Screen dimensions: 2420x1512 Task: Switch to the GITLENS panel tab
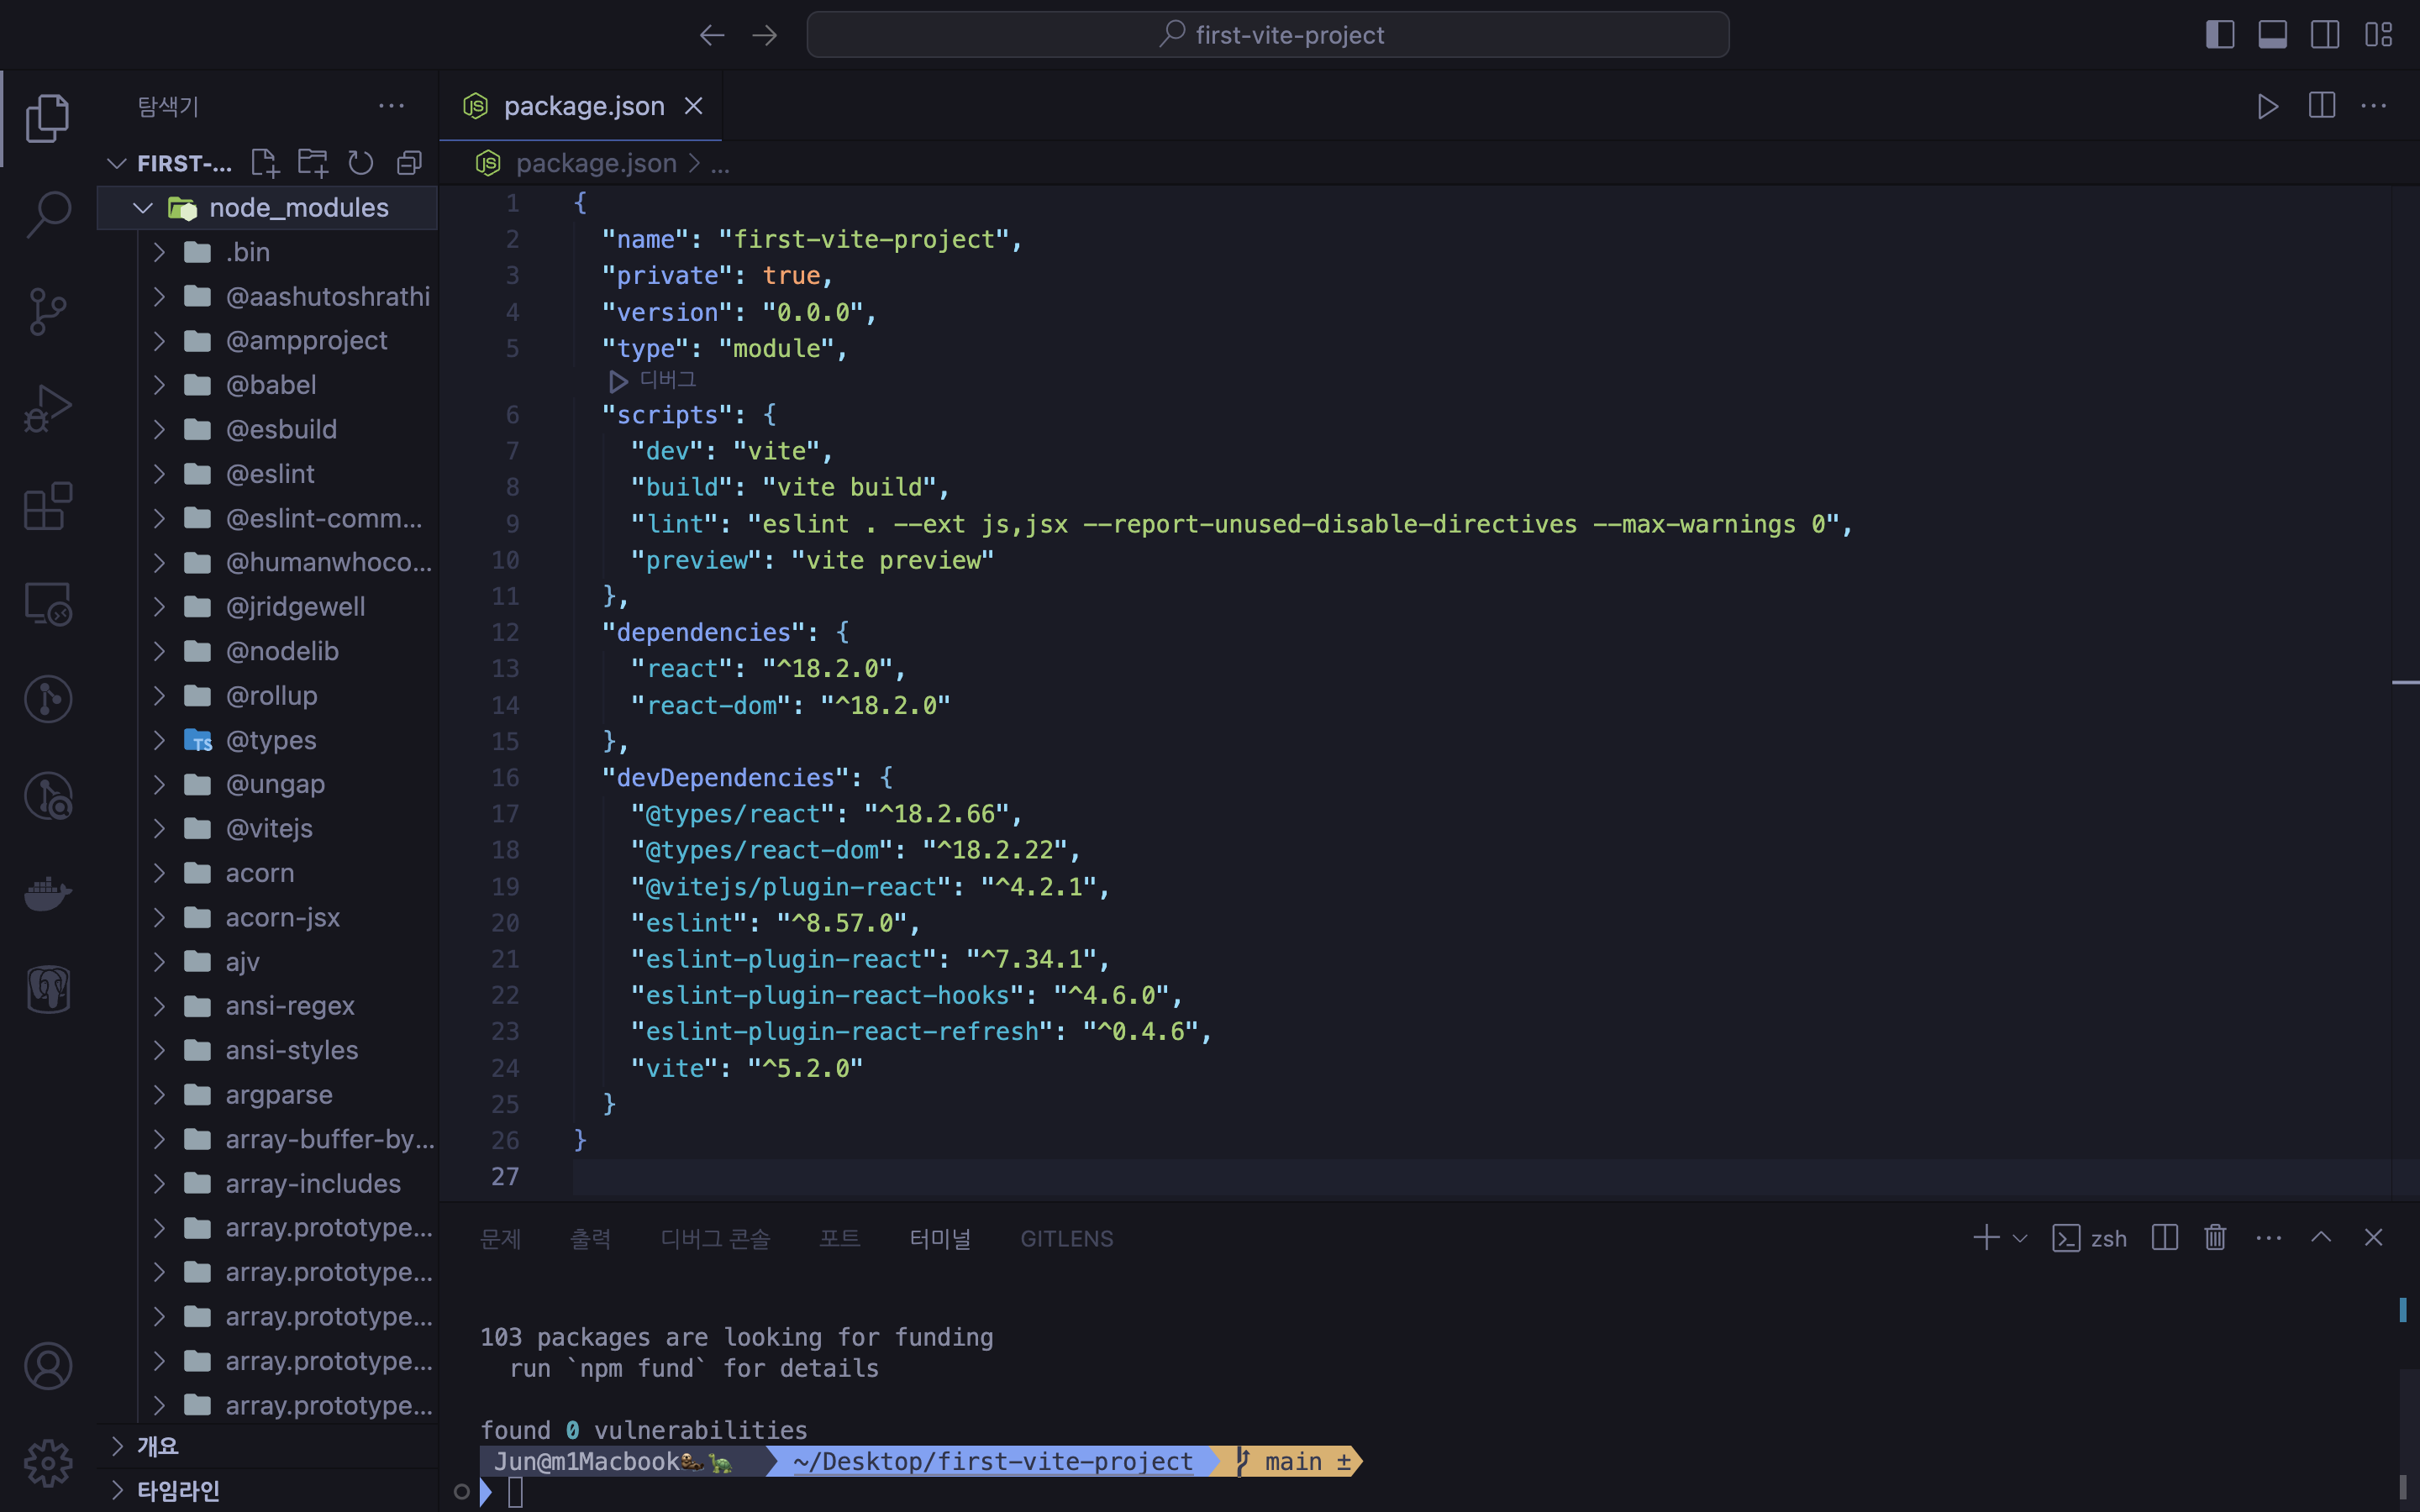coord(1066,1238)
